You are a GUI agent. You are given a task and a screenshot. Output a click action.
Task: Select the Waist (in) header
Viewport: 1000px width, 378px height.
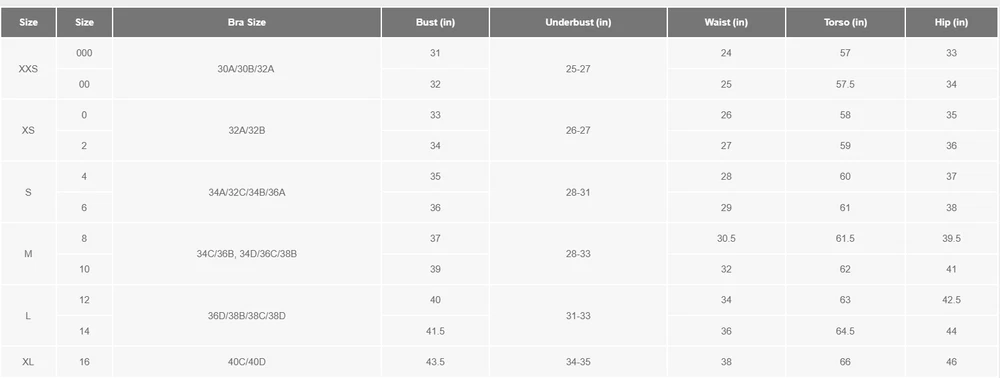tap(726, 22)
